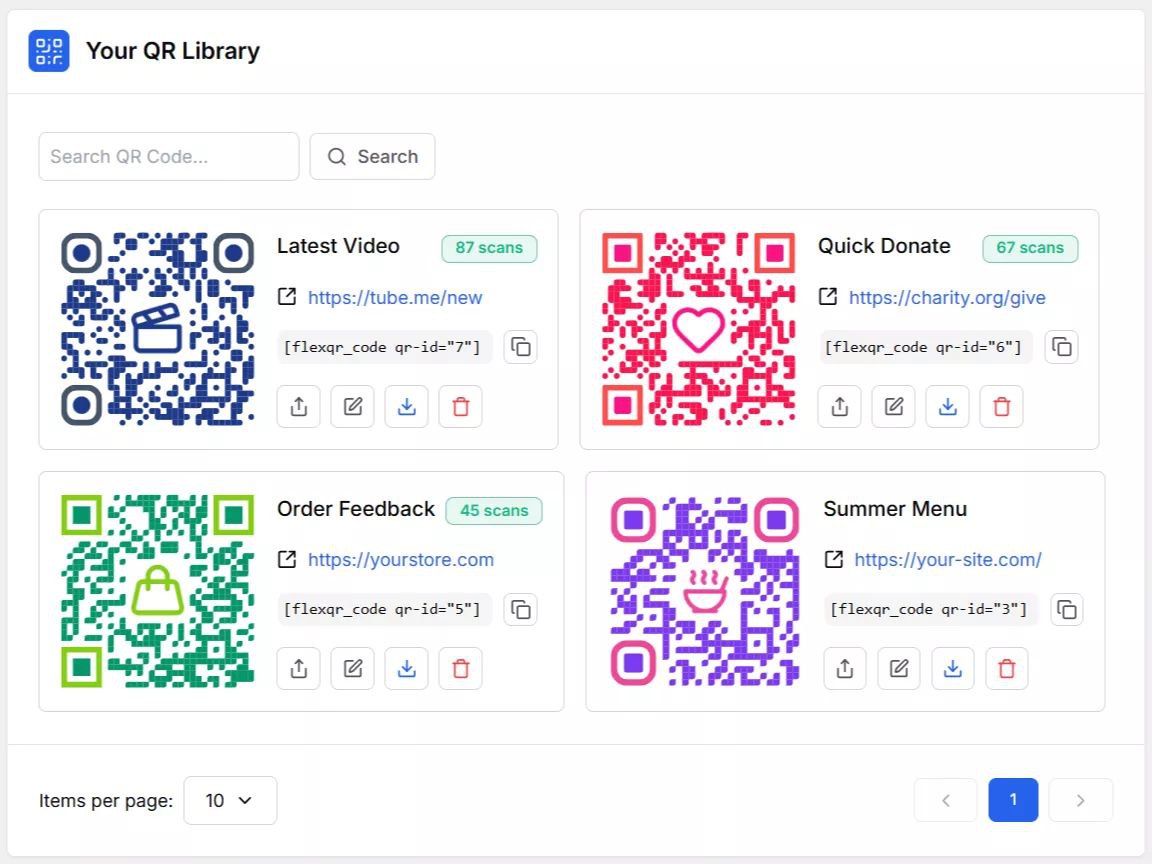Select the [flexqr_code qr-id="7"] shortcode text
Image resolution: width=1152 pixels, height=864 pixels.
(x=384, y=347)
